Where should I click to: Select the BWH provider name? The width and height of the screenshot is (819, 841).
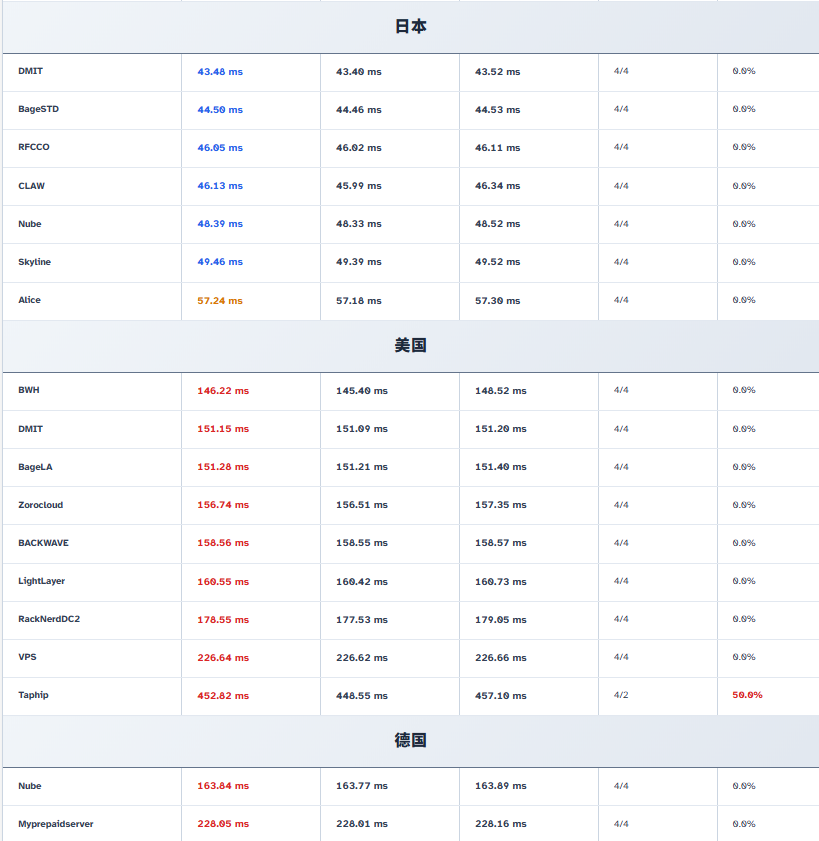[x=29, y=390]
